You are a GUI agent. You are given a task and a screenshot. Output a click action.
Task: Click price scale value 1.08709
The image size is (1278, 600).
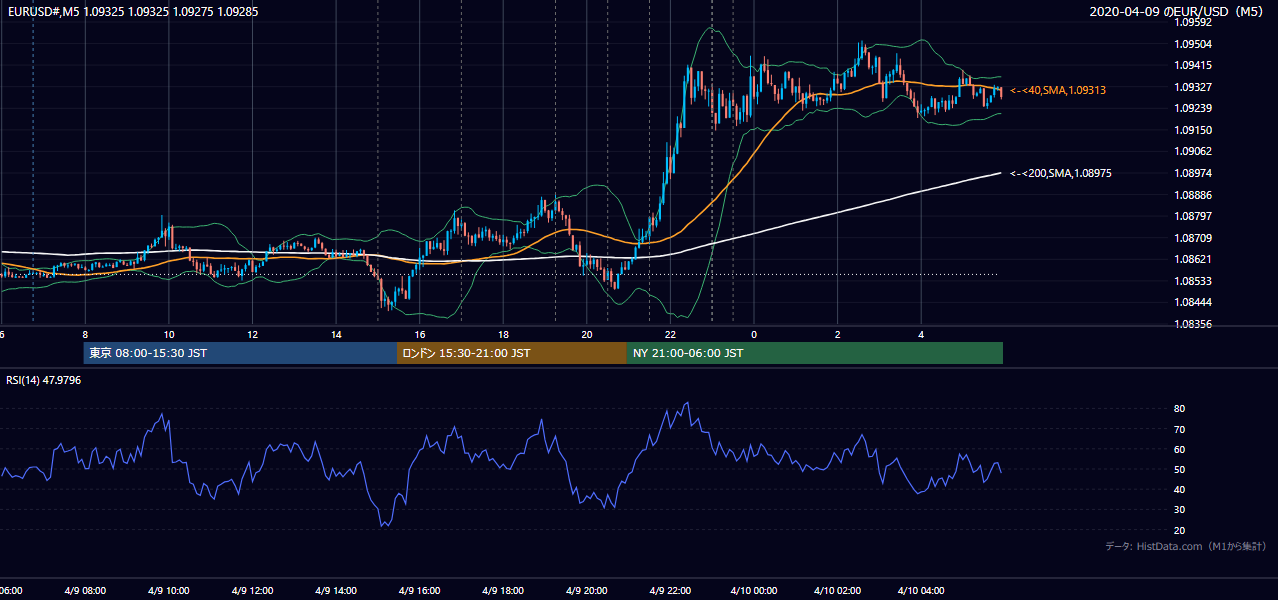[1195, 238]
